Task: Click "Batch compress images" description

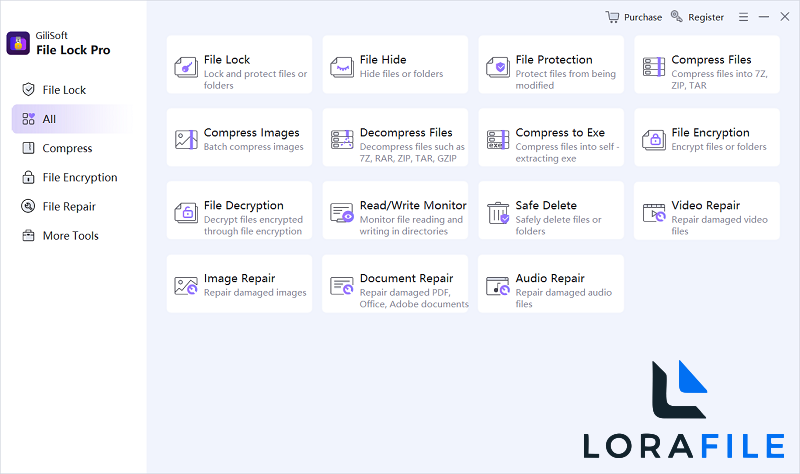Action: [254, 147]
